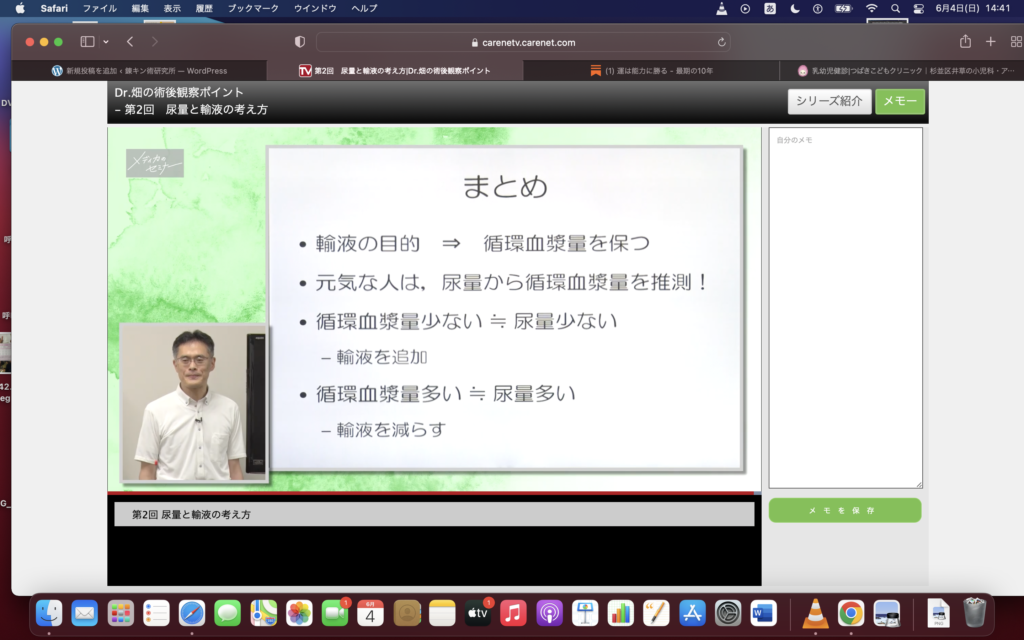Go back using the toolbar back arrow
Screen dimensions: 1024x640
(130, 42)
